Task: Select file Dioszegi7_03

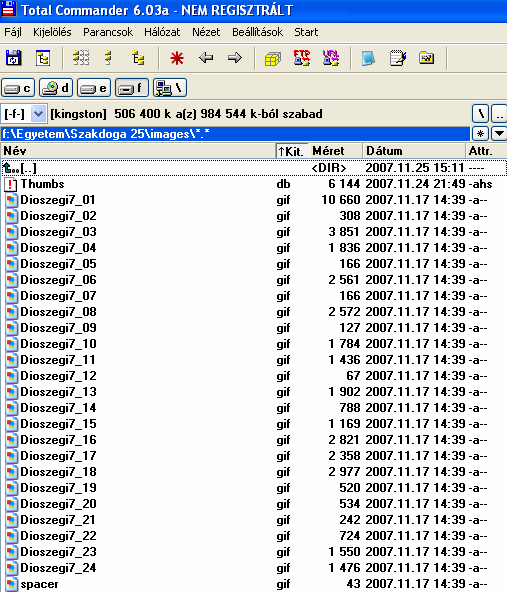Action: tap(253, 232)
